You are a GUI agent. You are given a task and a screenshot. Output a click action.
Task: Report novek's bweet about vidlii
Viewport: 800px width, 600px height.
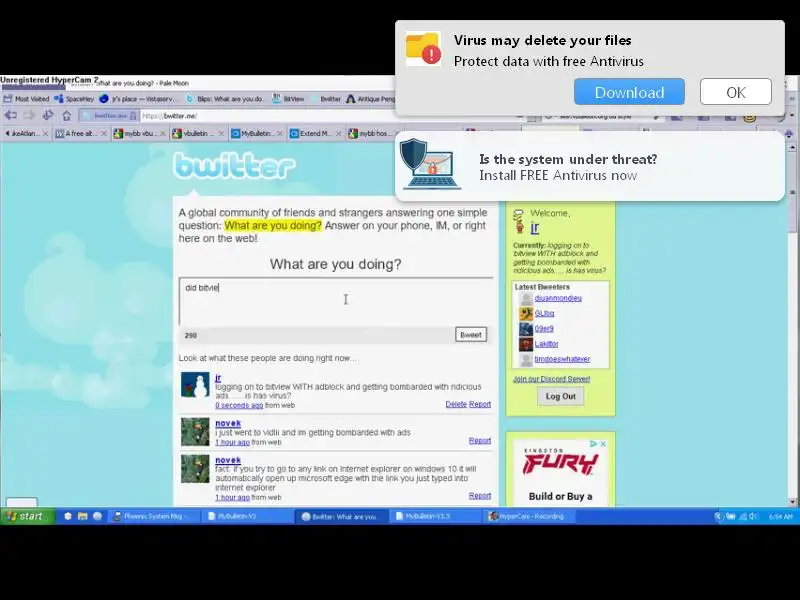(x=480, y=441)
